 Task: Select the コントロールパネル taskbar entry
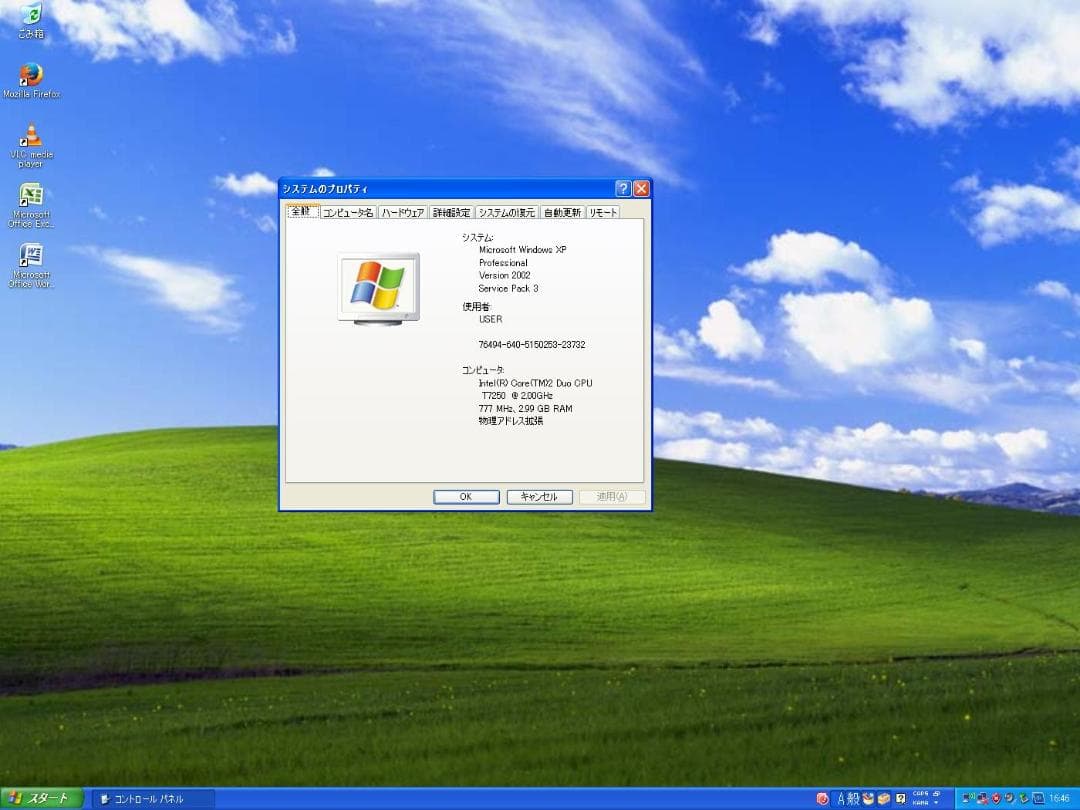tap(148, 798)
